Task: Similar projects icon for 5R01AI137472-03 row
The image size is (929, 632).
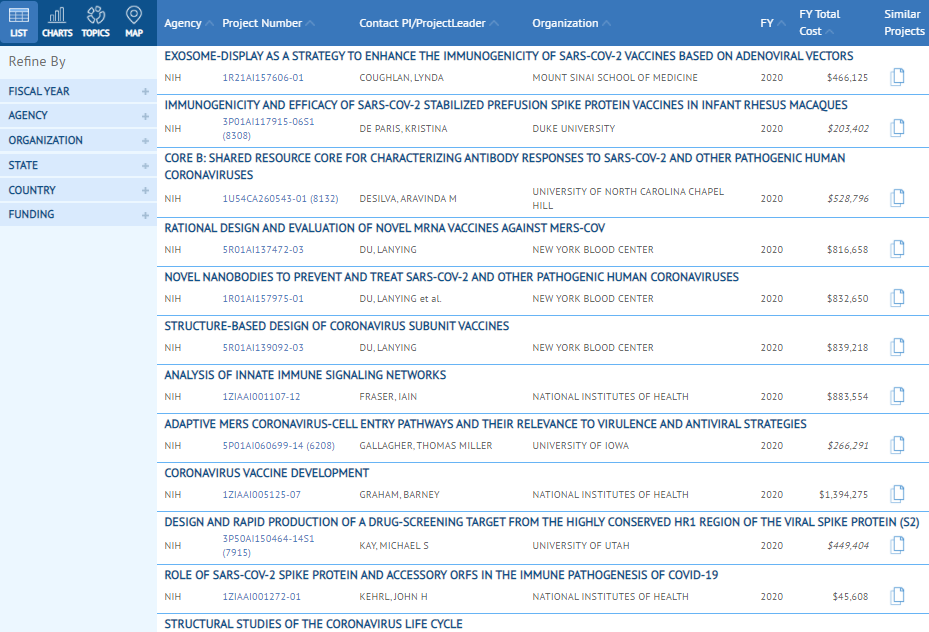Action: pyautogui.click(x=898, y=249)
